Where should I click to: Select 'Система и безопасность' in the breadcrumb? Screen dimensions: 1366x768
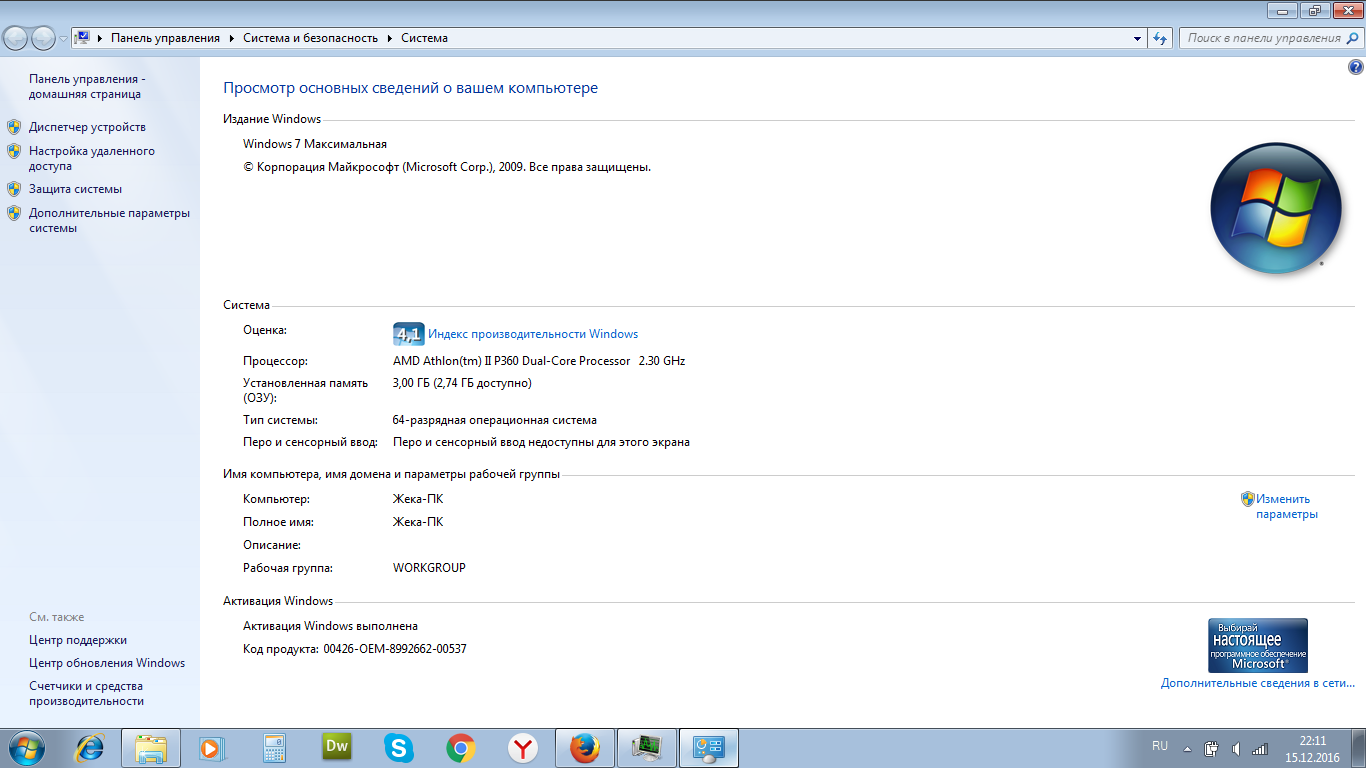click(310, 38)
